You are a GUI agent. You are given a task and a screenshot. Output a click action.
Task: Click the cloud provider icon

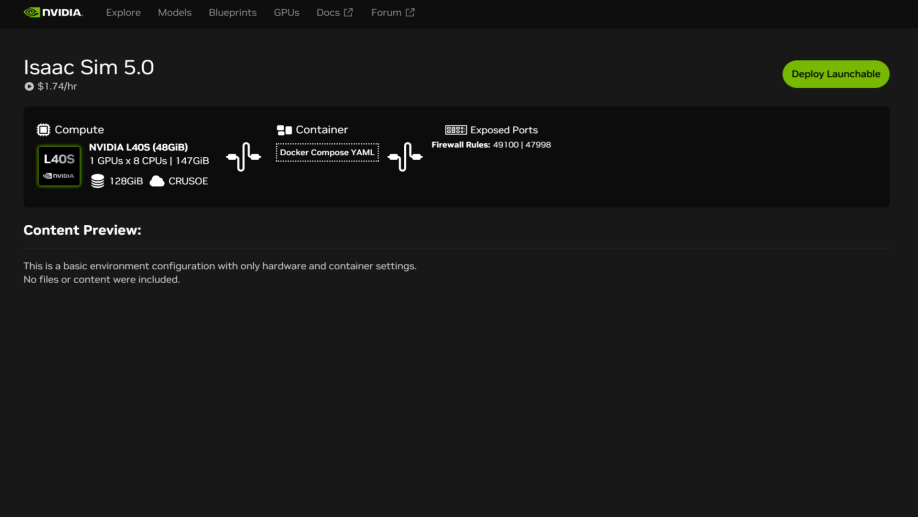point(157,181)
